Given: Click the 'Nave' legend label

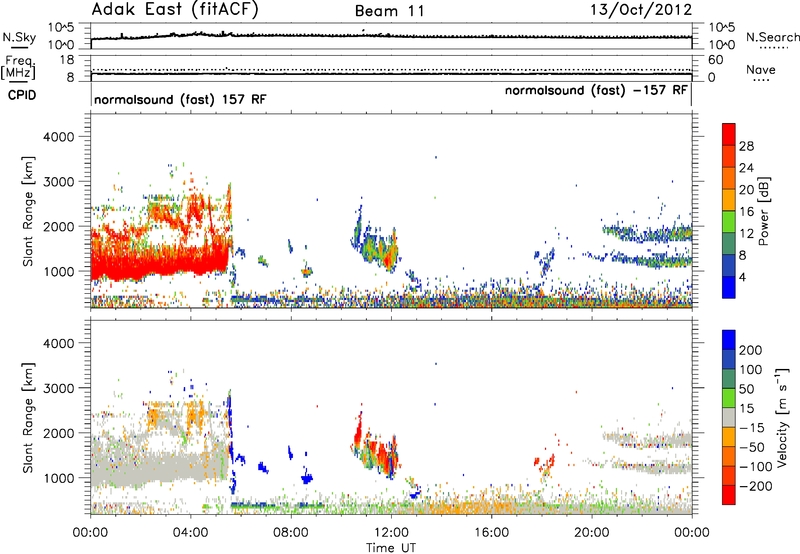Looking at the screenshot, I should coord(760,69).
